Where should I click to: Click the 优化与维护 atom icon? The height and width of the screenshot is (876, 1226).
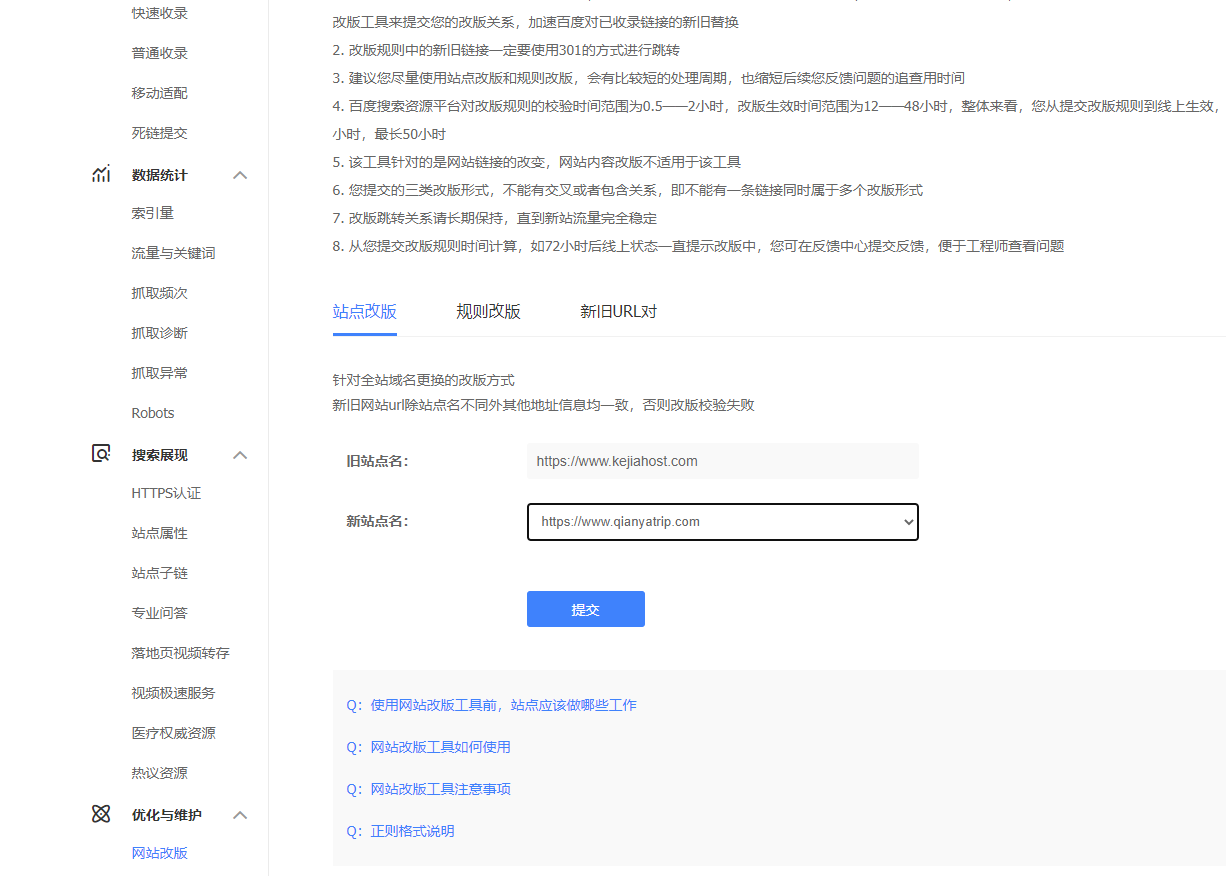click(x=101, y=815)
